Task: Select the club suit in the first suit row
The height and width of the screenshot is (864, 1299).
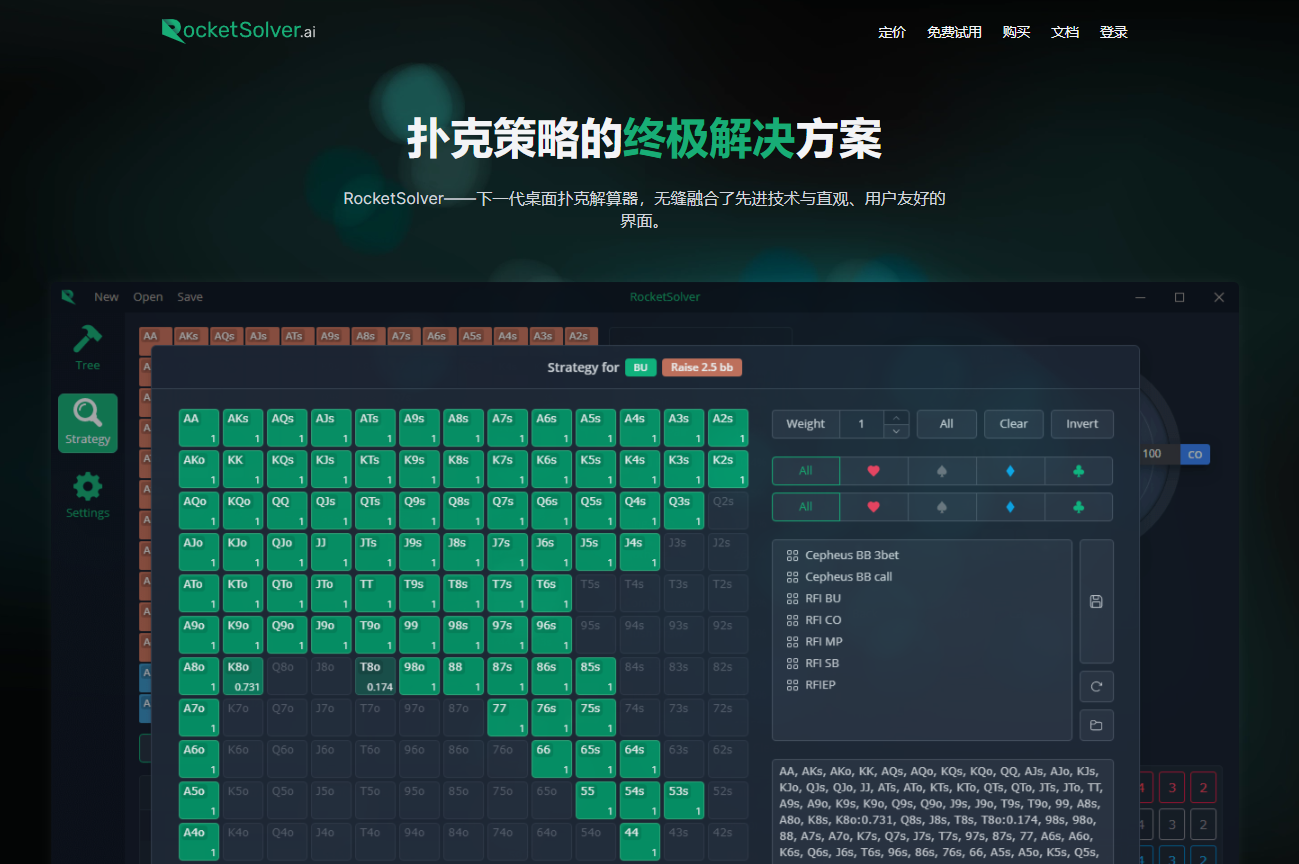Action: click(1078, 471)
